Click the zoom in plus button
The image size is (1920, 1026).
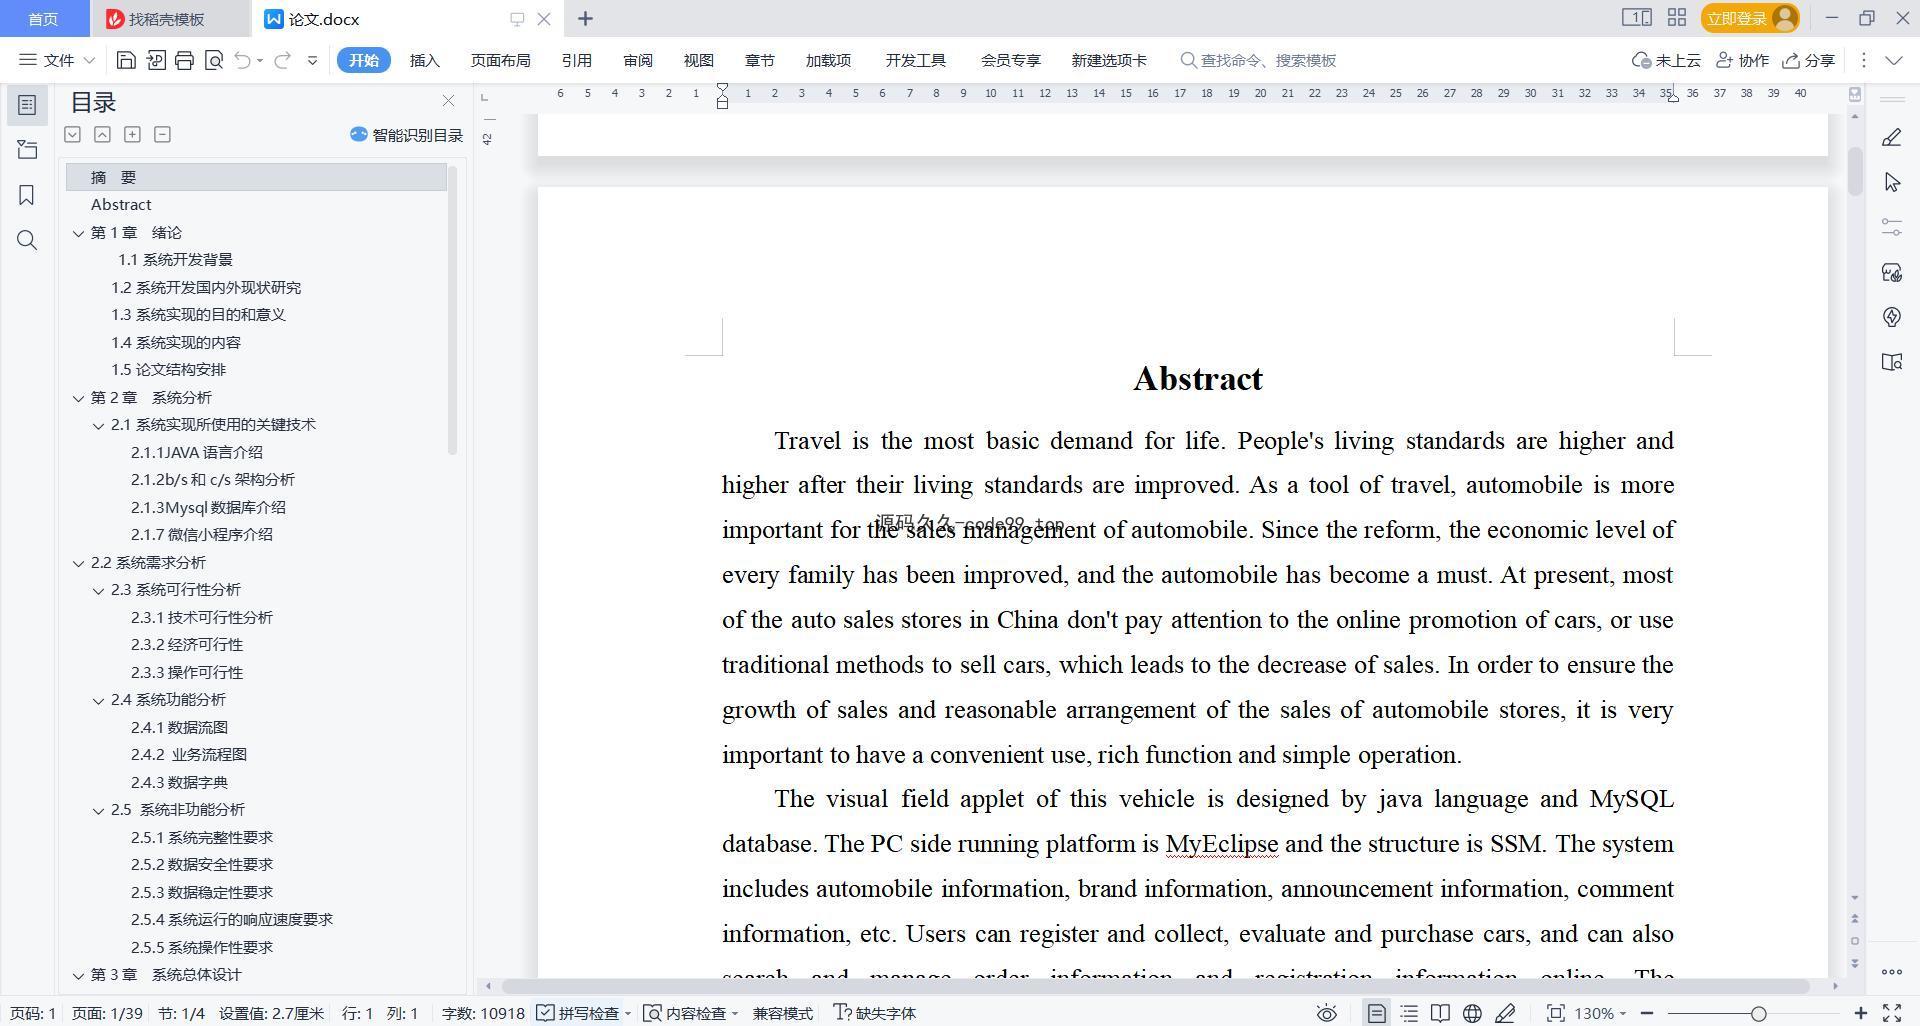(x=1861, y=1013)
